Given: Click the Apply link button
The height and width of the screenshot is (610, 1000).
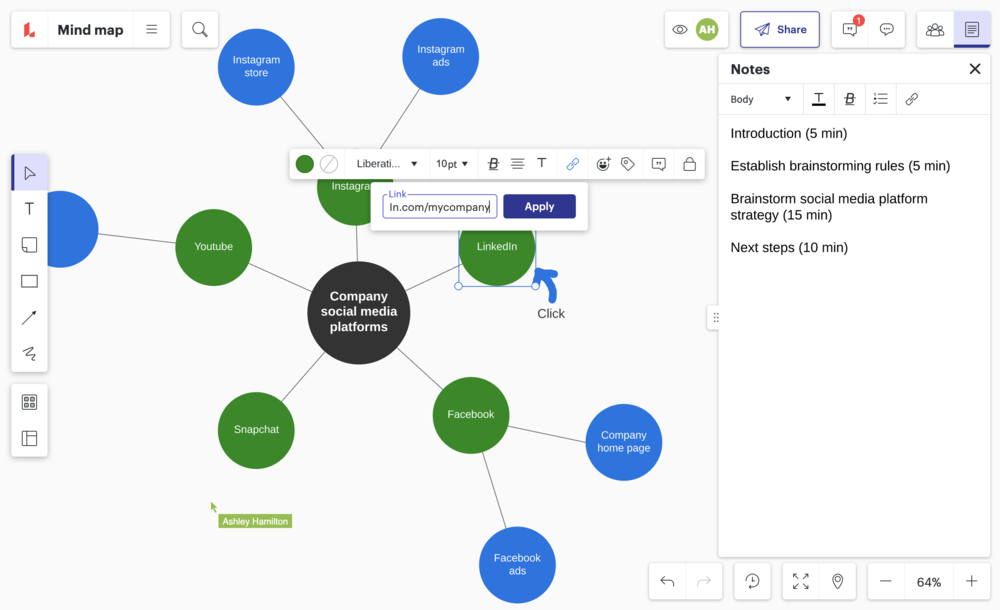Looking at the screenshot, I should tap(539, 206).
